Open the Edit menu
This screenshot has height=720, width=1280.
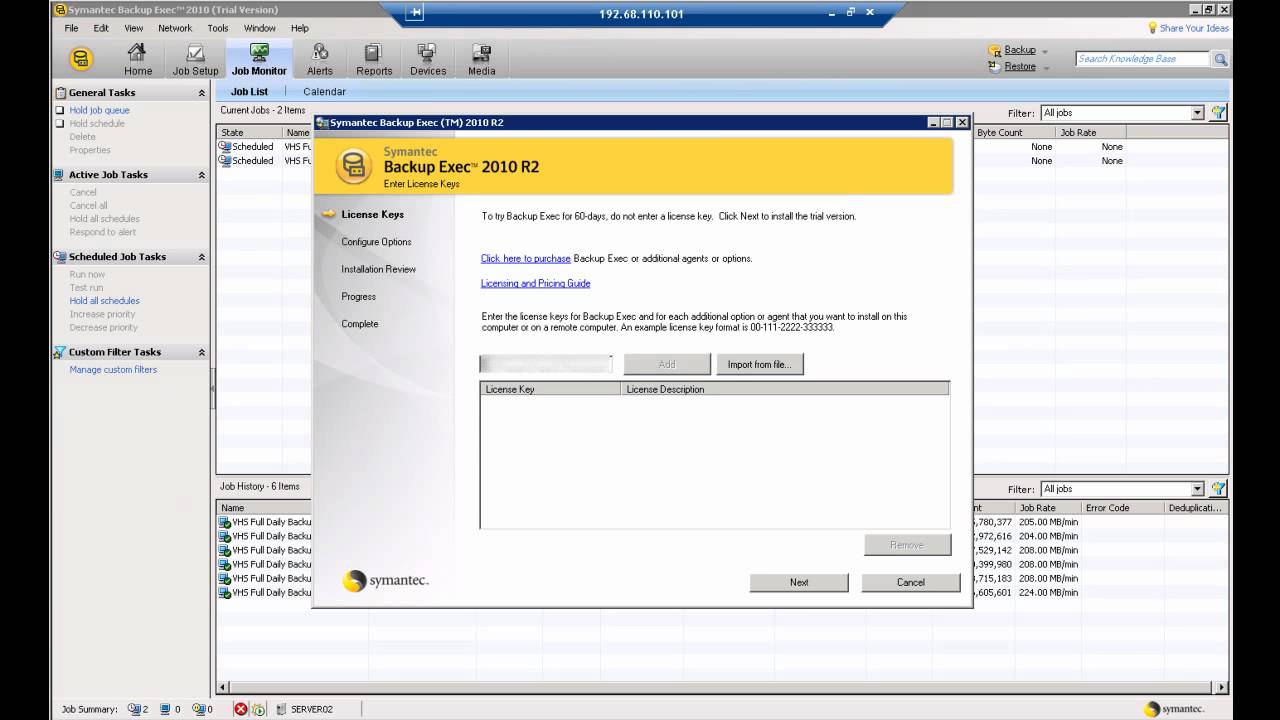[x=101, y=28]
